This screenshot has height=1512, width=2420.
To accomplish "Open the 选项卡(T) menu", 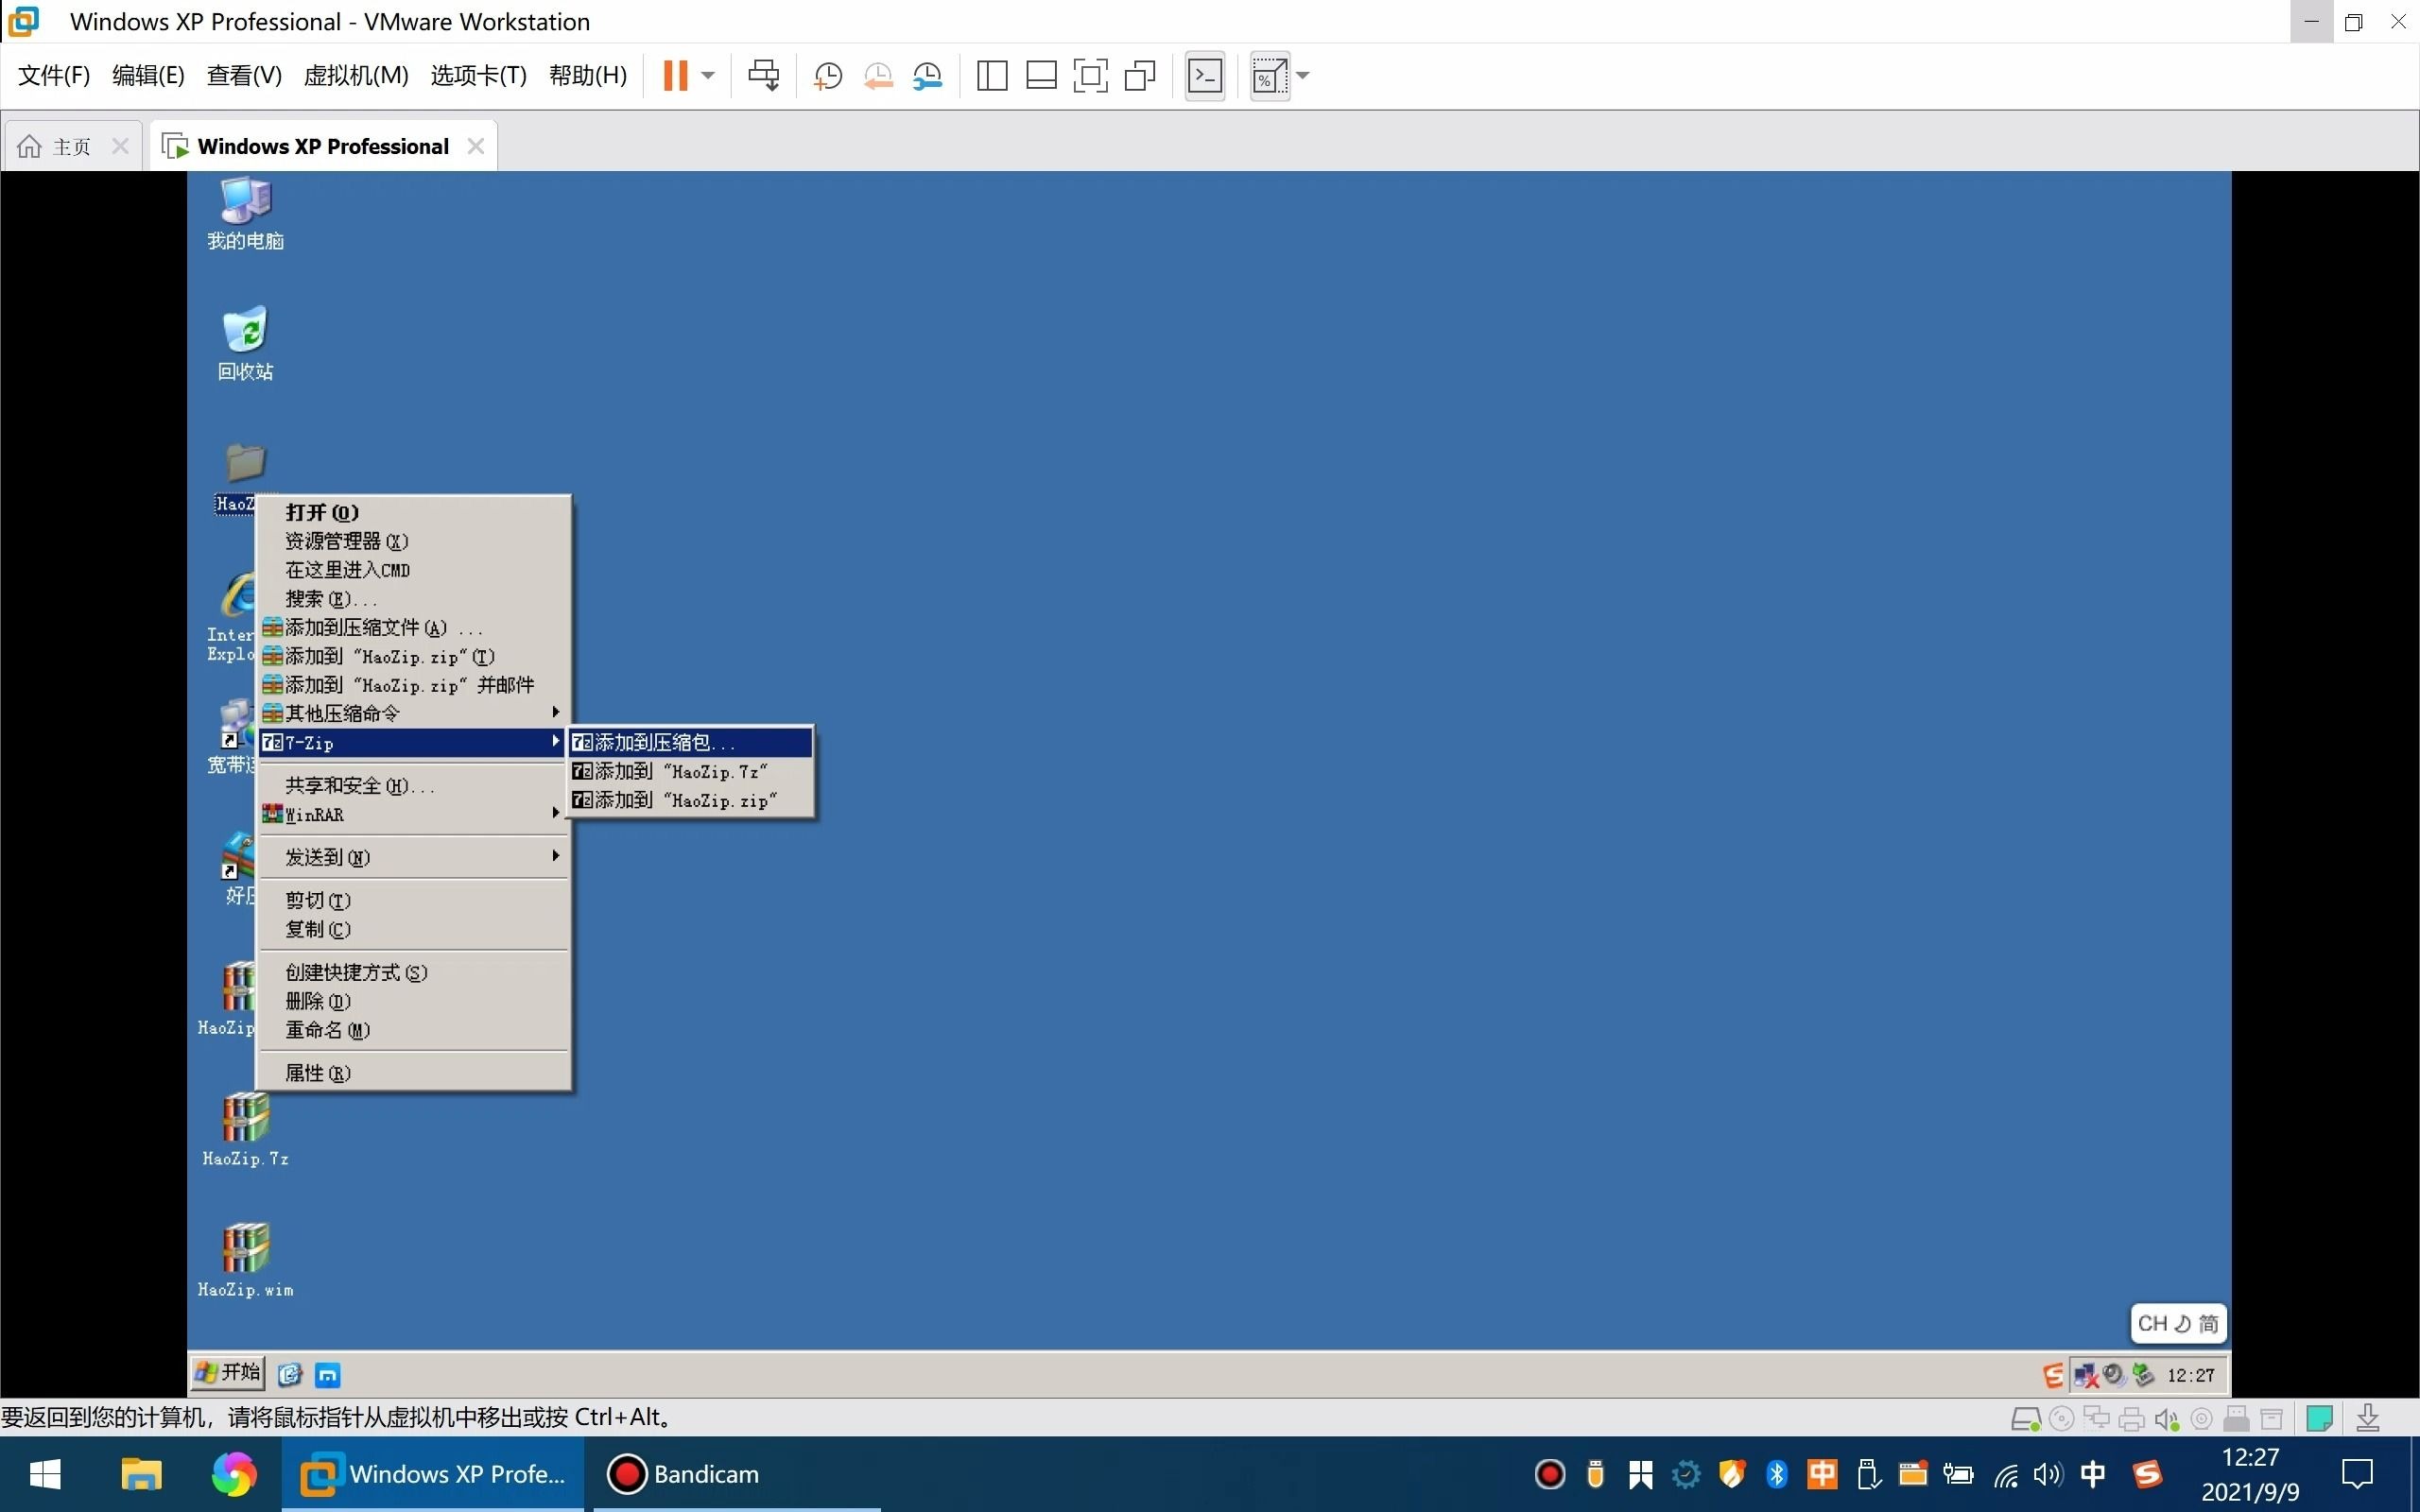I will [478, 75].
